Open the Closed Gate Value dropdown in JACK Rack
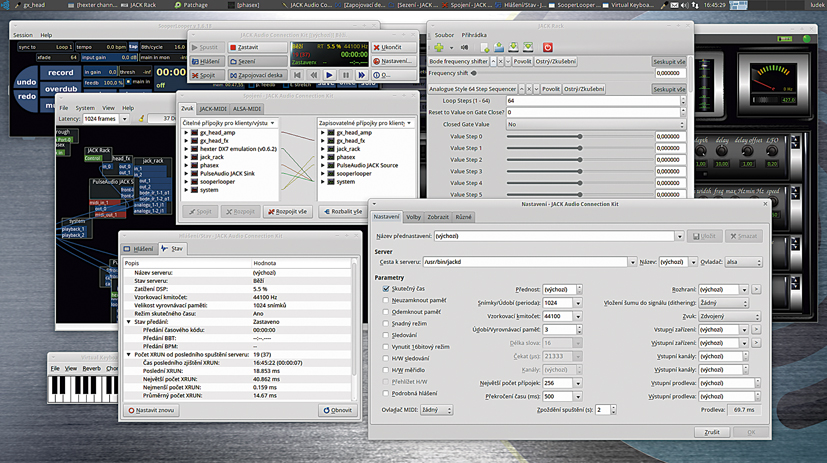827x463 pixels. [x=595, y=124]
